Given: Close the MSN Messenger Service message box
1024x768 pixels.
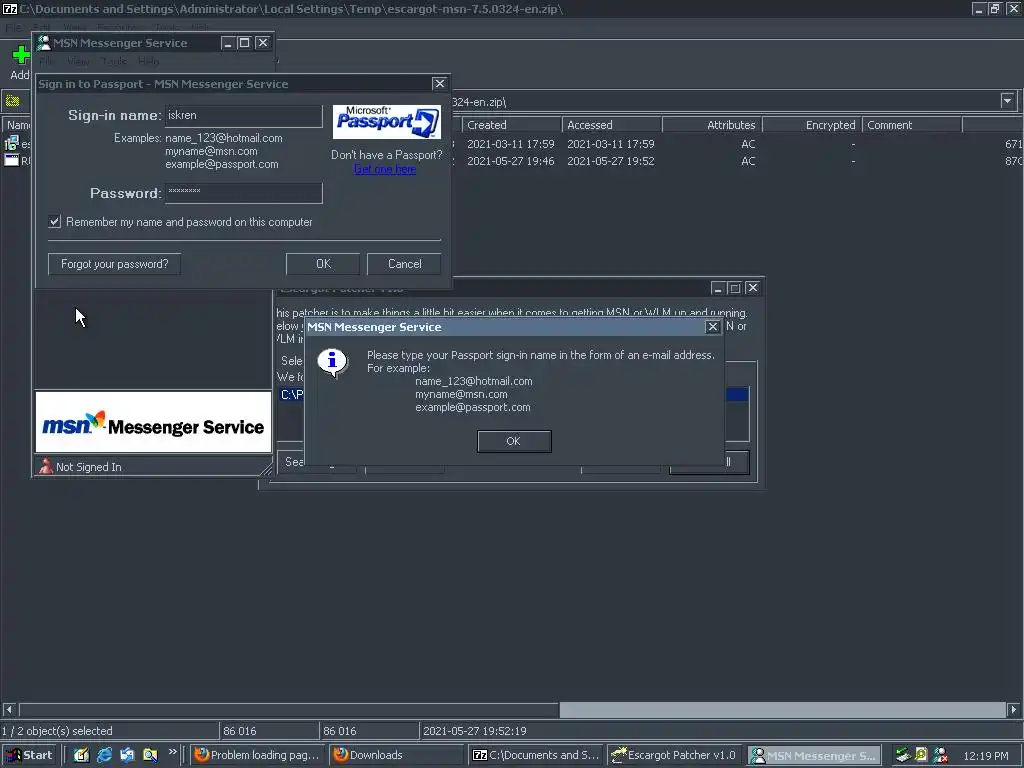Looking at the screenshot, I should 712,327.
